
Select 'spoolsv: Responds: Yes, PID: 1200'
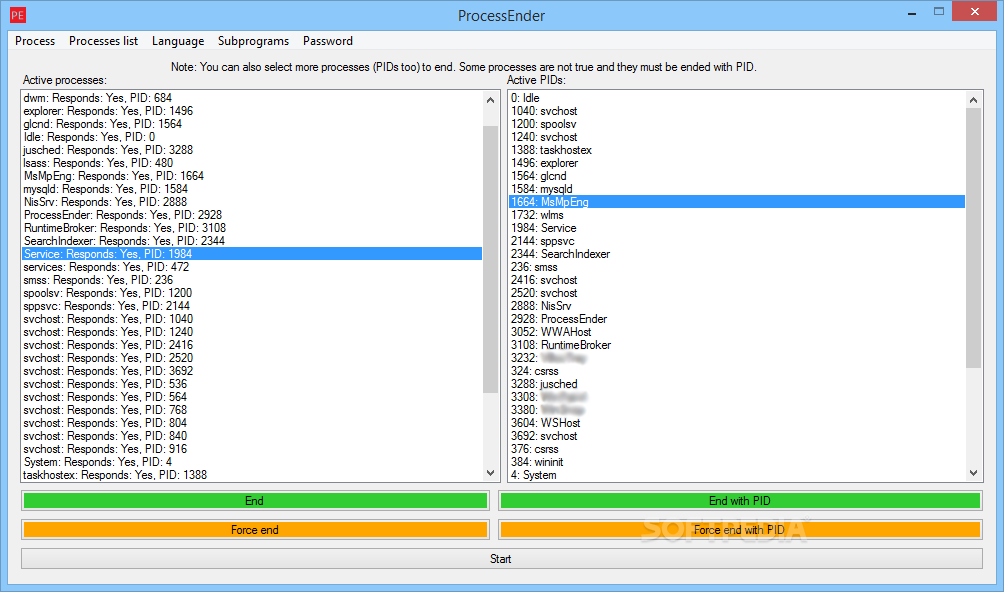[252, 293]
